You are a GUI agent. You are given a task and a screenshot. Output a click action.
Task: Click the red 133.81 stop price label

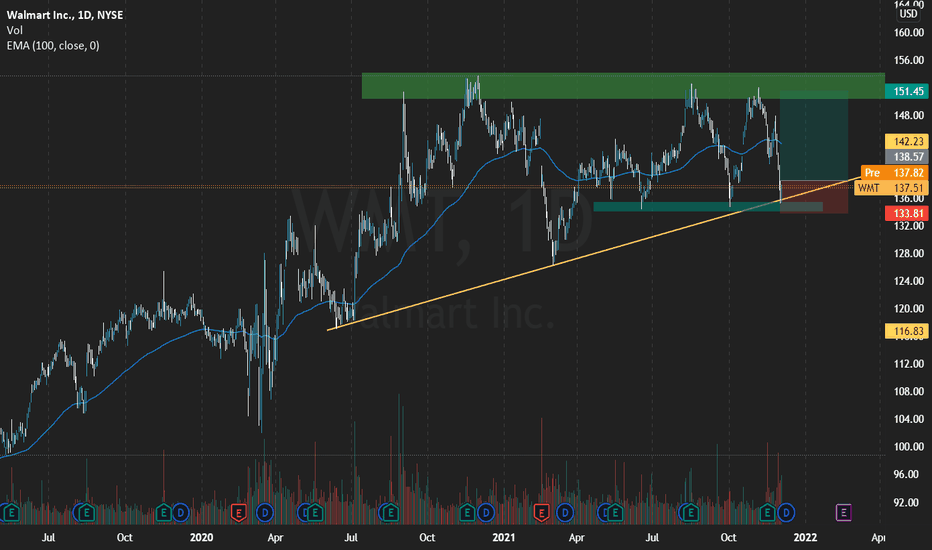906,213
